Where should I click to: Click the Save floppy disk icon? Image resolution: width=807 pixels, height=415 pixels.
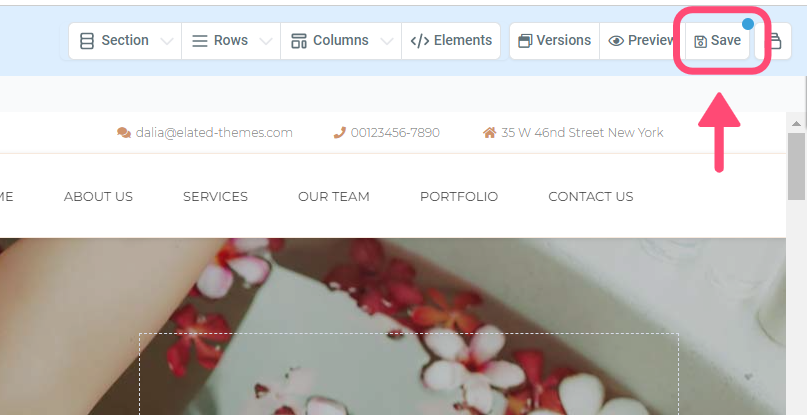pyautogui.click(x=700, y=42)
